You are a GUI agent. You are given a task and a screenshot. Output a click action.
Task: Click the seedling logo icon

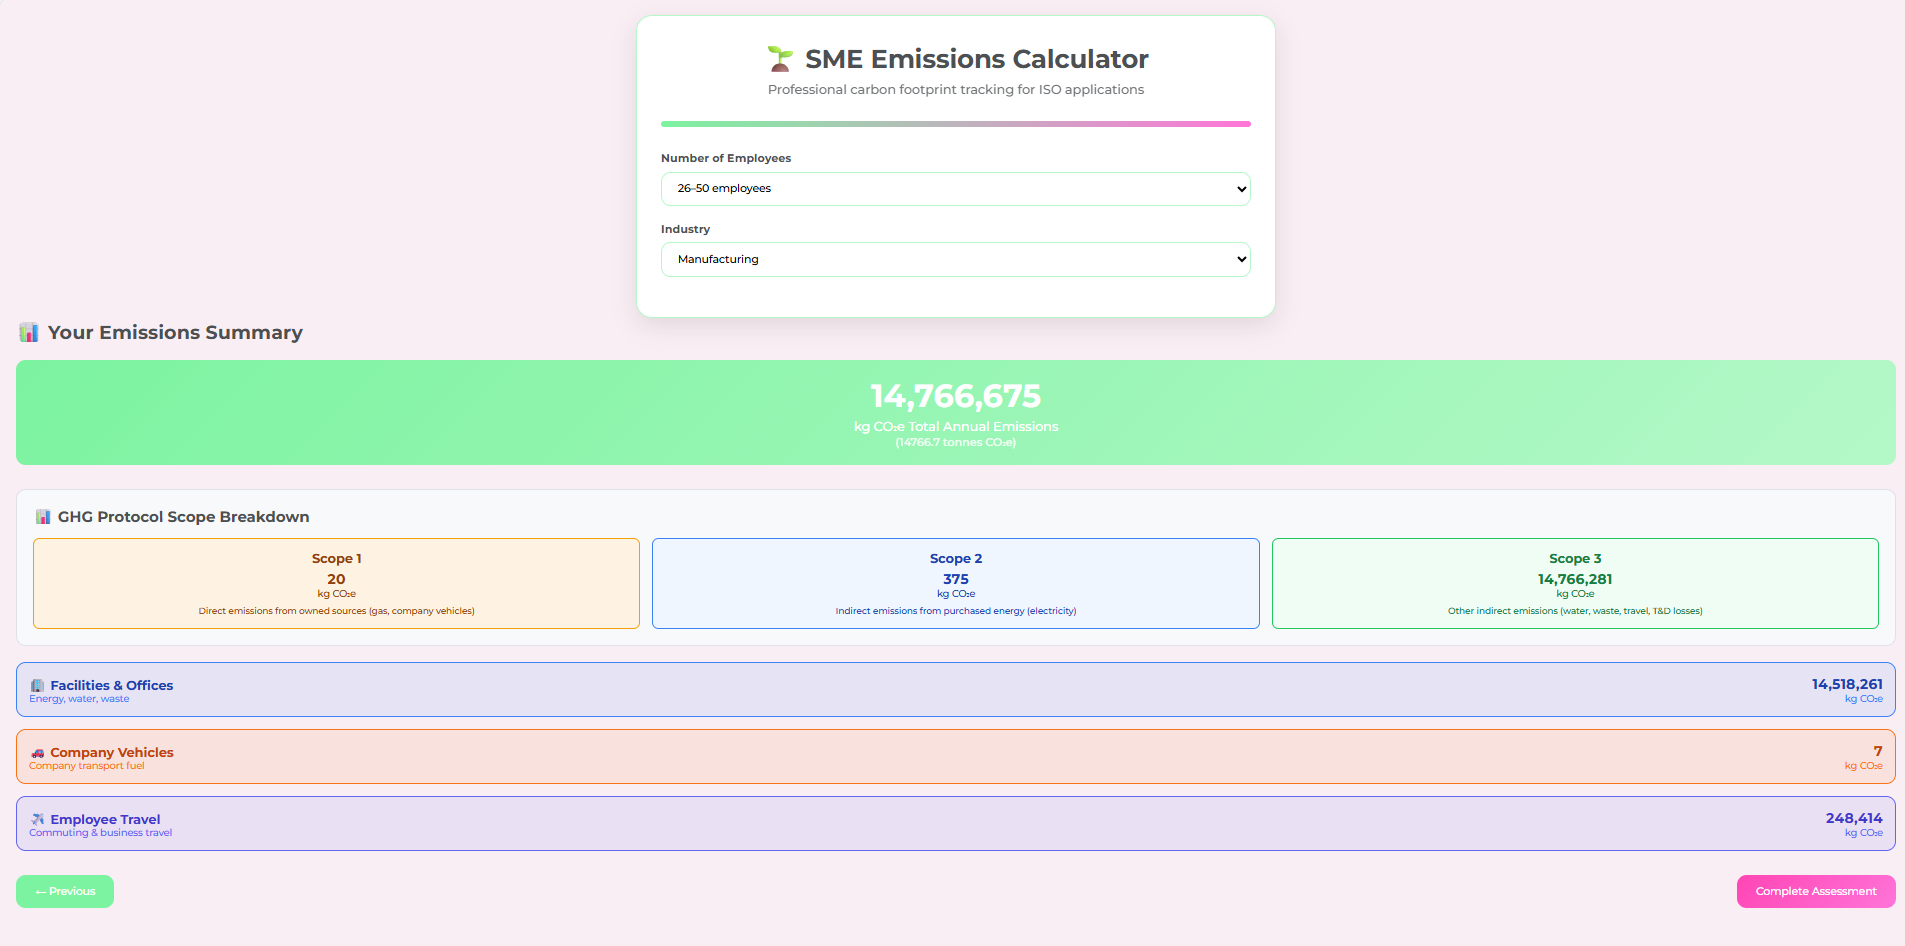pos(779,59)
